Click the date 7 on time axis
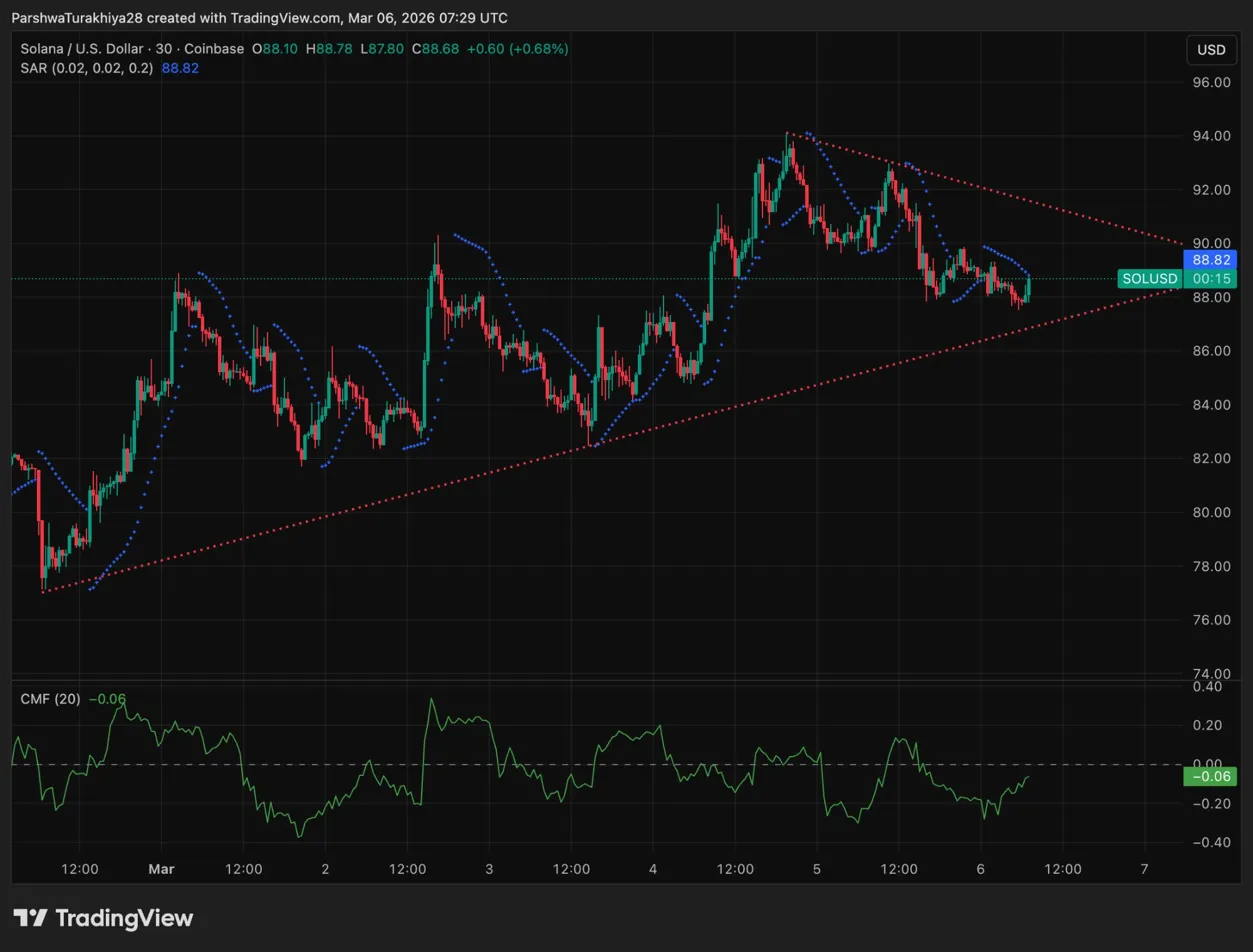The height and width of the screenshot is (952, 1253). coord(1144,869)
